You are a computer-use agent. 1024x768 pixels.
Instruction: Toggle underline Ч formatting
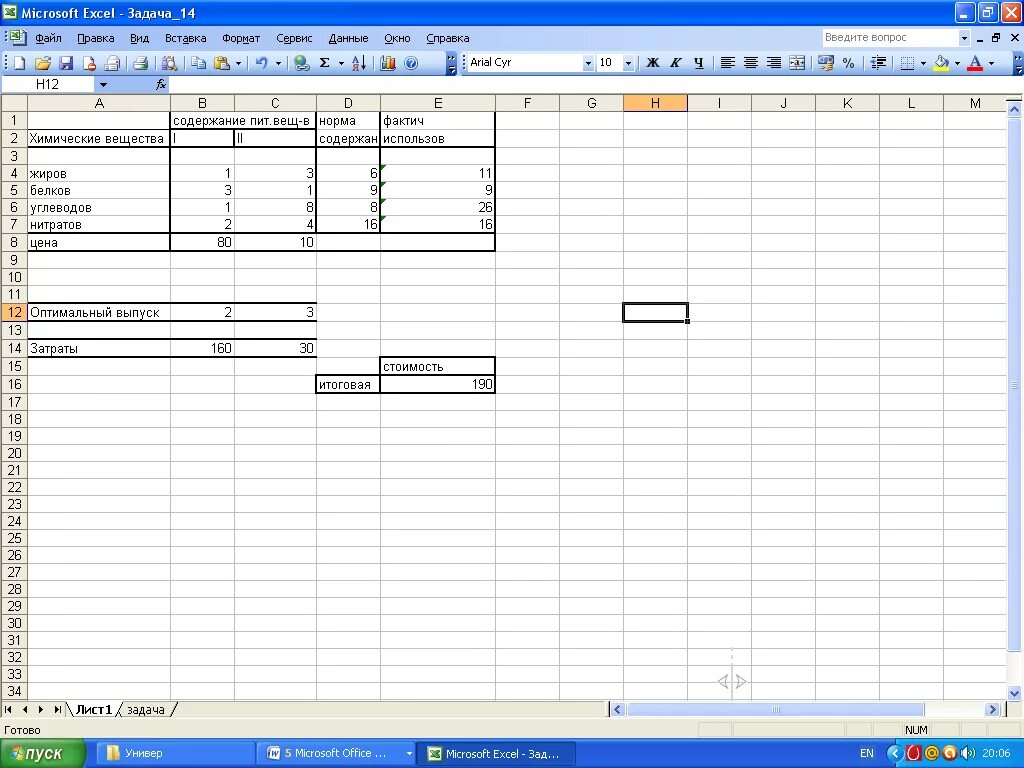[699, 63]
